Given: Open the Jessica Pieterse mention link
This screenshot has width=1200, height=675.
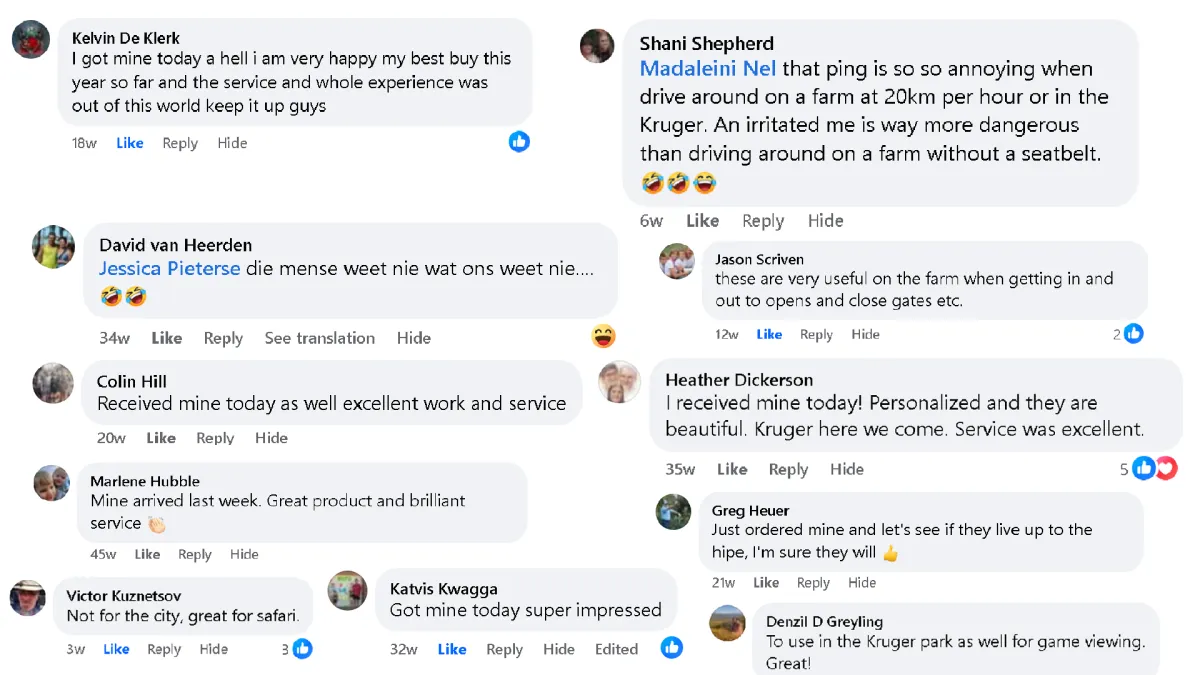Looking at the screenshot, I should pyautogui.click(x=169, y=268).
